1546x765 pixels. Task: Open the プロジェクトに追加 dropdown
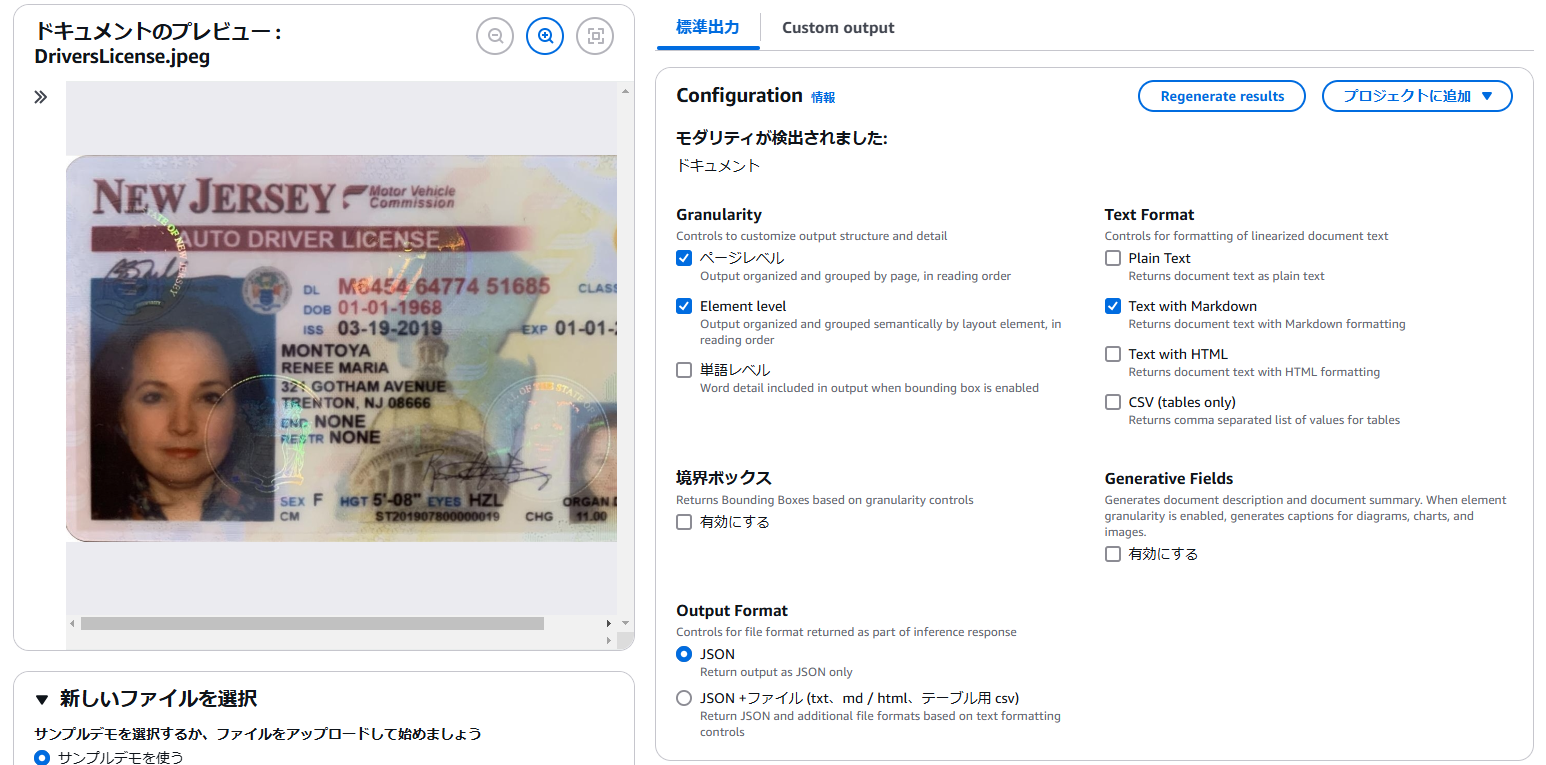1417,96
